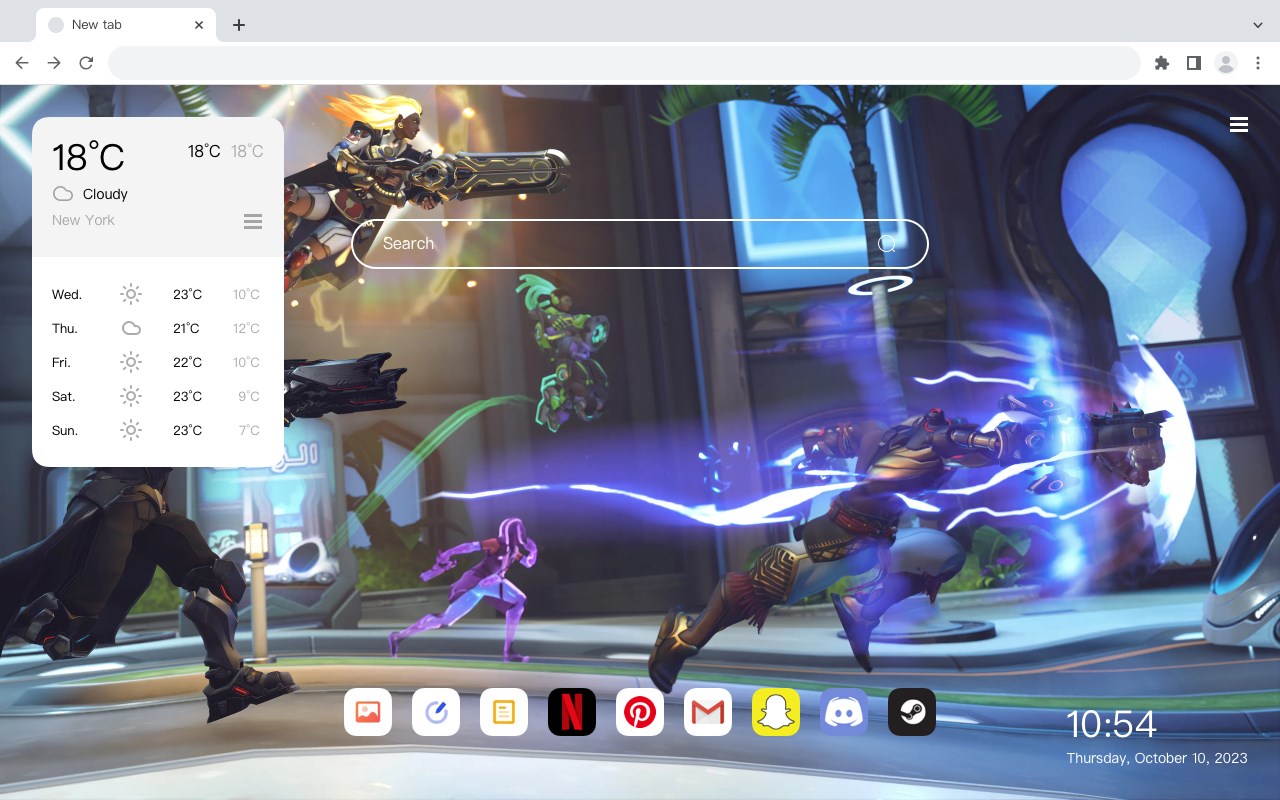
Task: Open the Chrome three-dot menu
Action: (1258, 63)
